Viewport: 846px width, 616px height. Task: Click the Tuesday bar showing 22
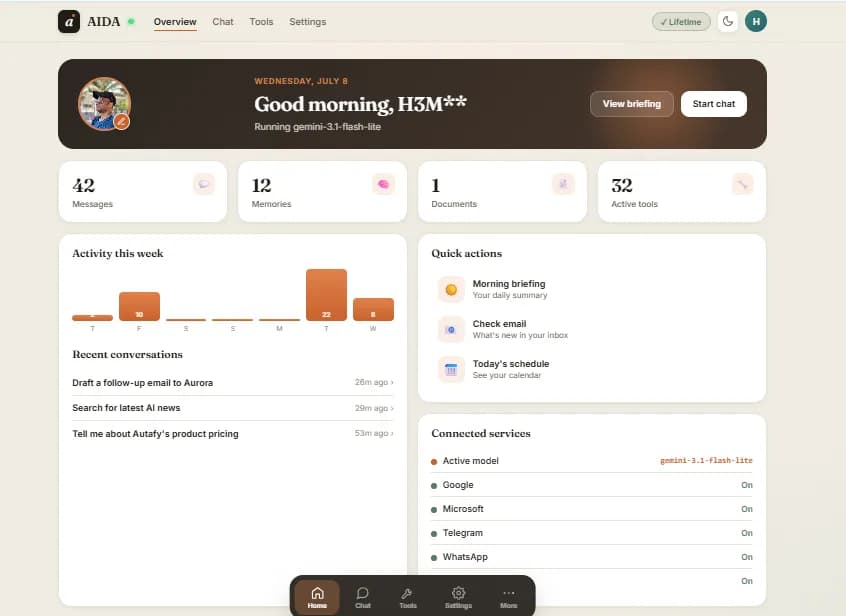326,295
